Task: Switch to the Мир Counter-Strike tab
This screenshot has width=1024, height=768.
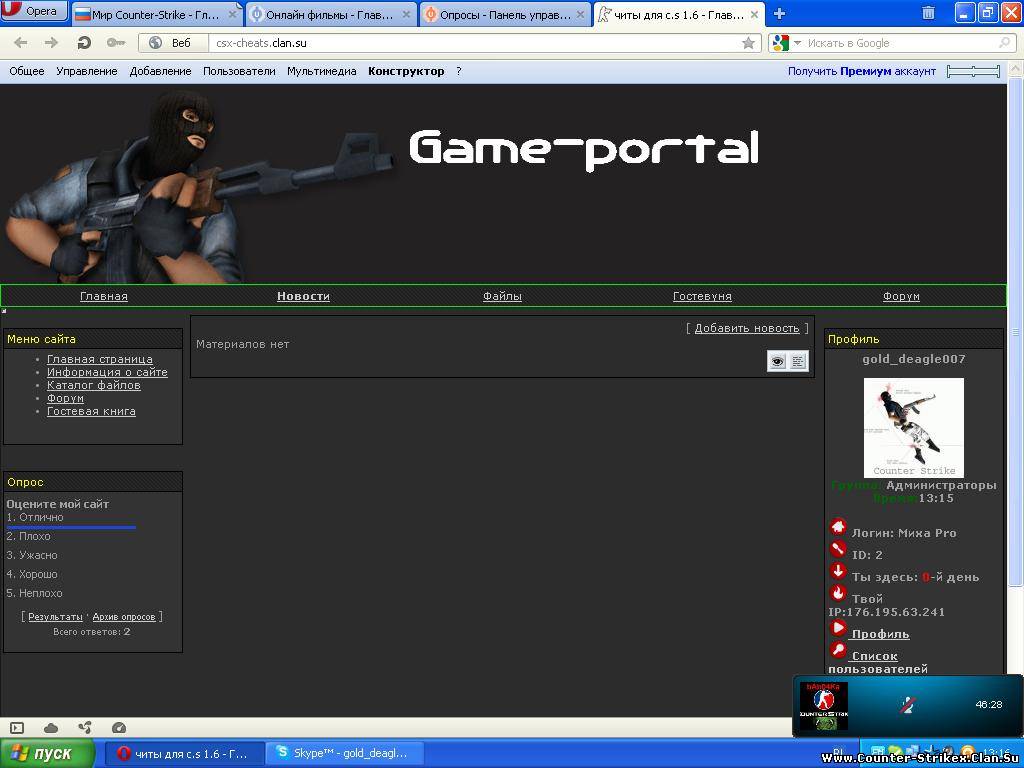Action: [x=157, y=14]
